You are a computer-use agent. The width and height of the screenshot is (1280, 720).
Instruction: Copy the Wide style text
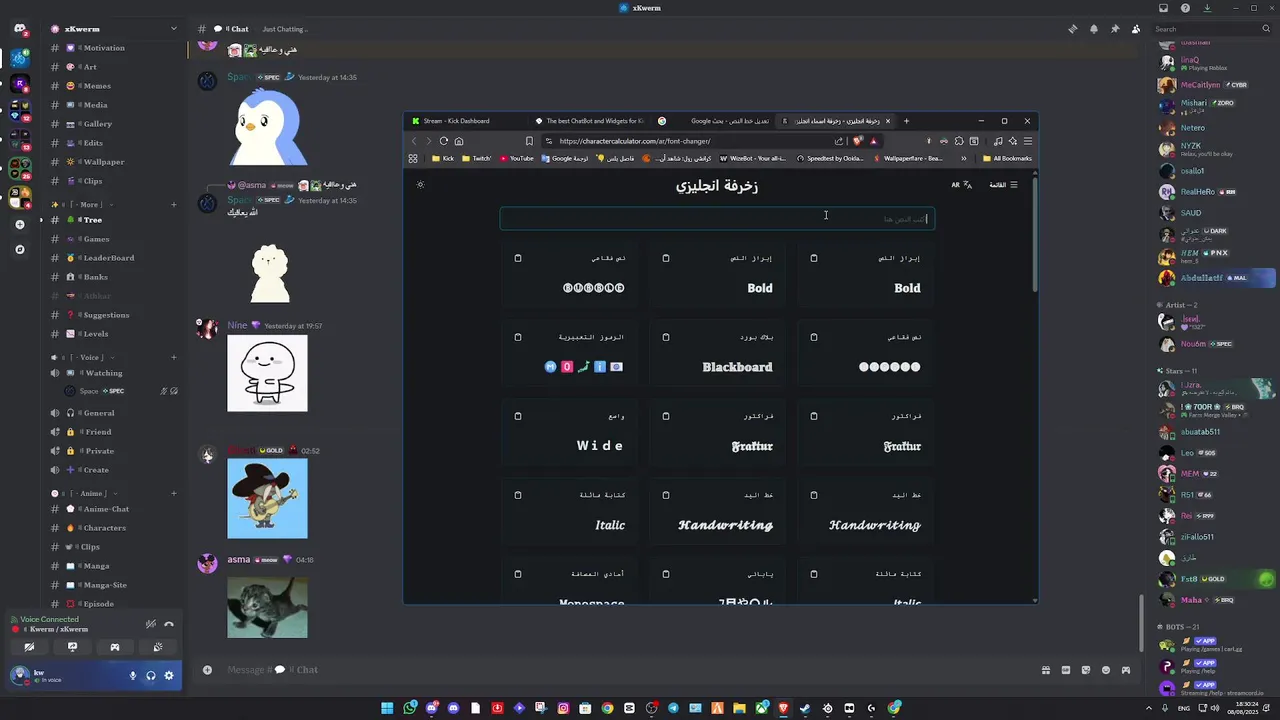click(x=517, y=416)
